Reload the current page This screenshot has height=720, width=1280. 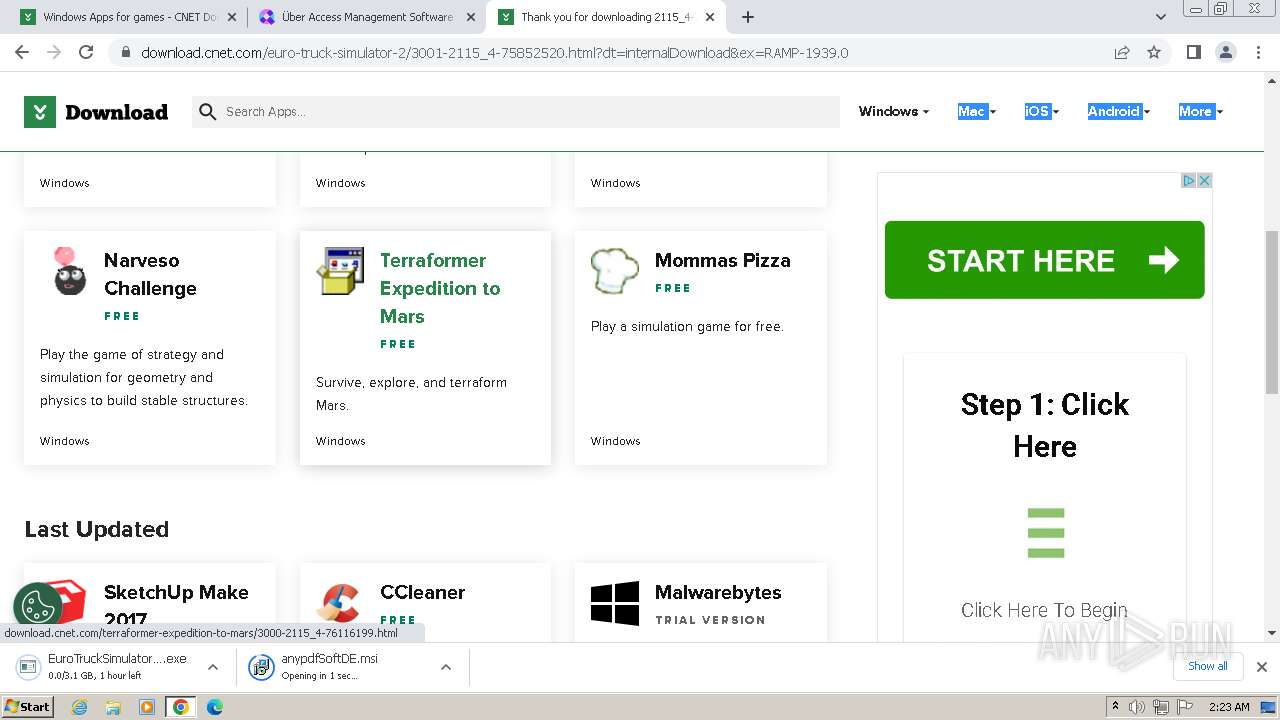[x=86, y=52]
